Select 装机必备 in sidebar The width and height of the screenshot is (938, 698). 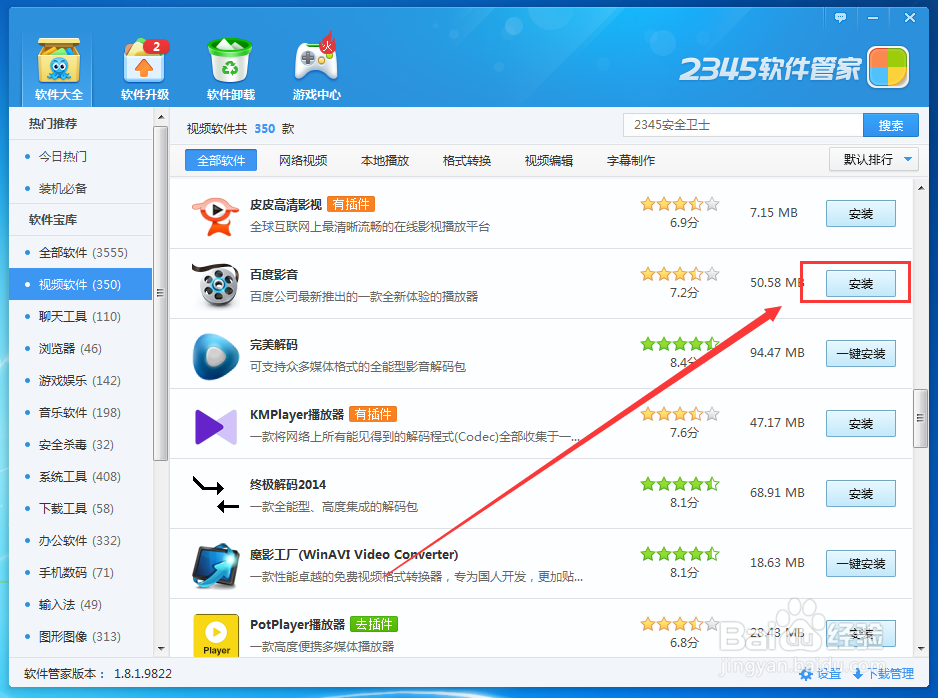click(x=80, y=188)
